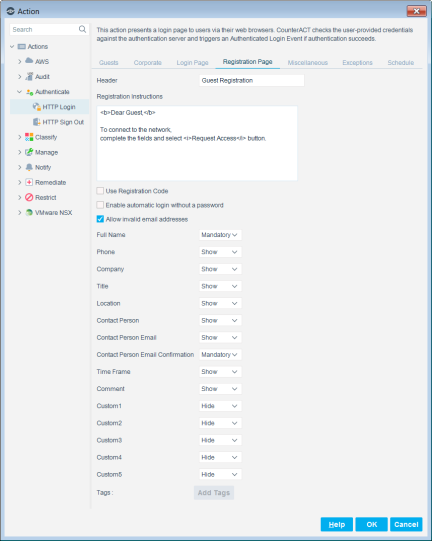Click the Audit icon in tree
This screenshot has width=432, height=541.
point(29,76)
